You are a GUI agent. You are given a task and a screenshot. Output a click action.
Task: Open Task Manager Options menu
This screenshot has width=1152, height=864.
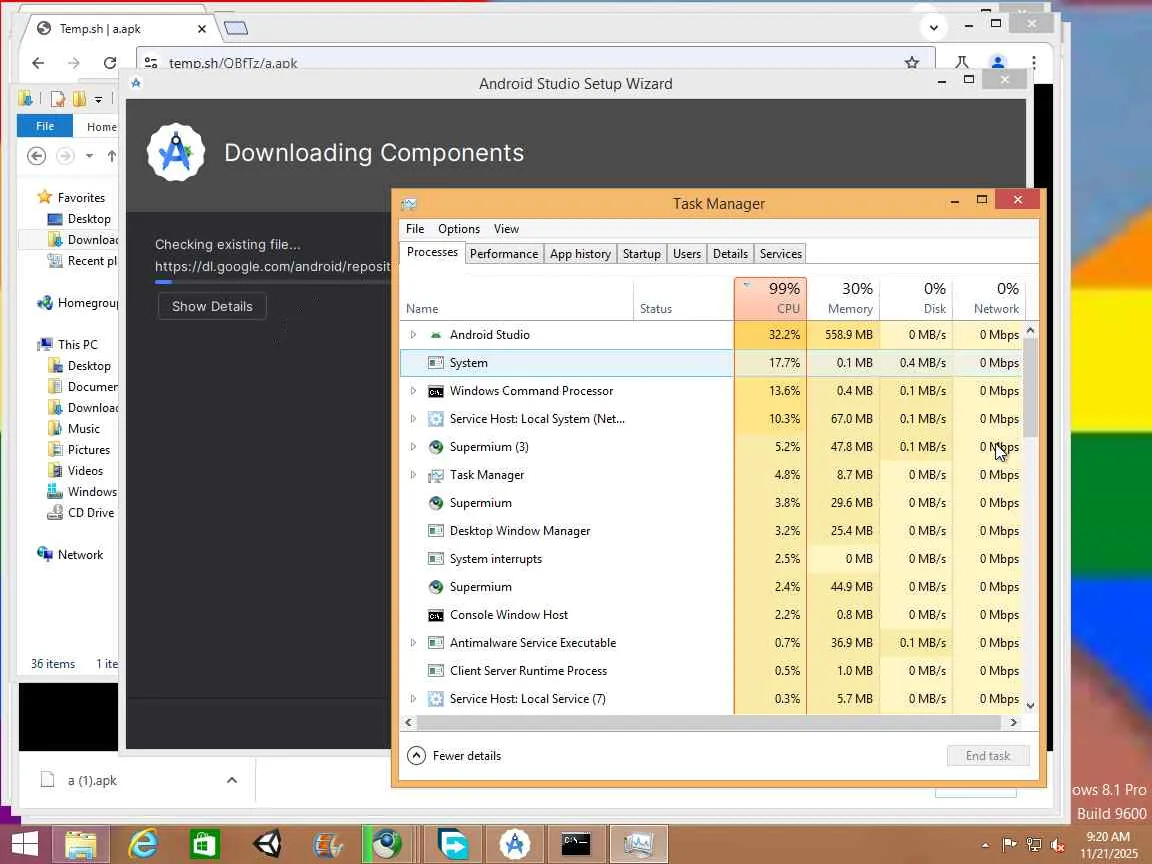click(458, 228)
